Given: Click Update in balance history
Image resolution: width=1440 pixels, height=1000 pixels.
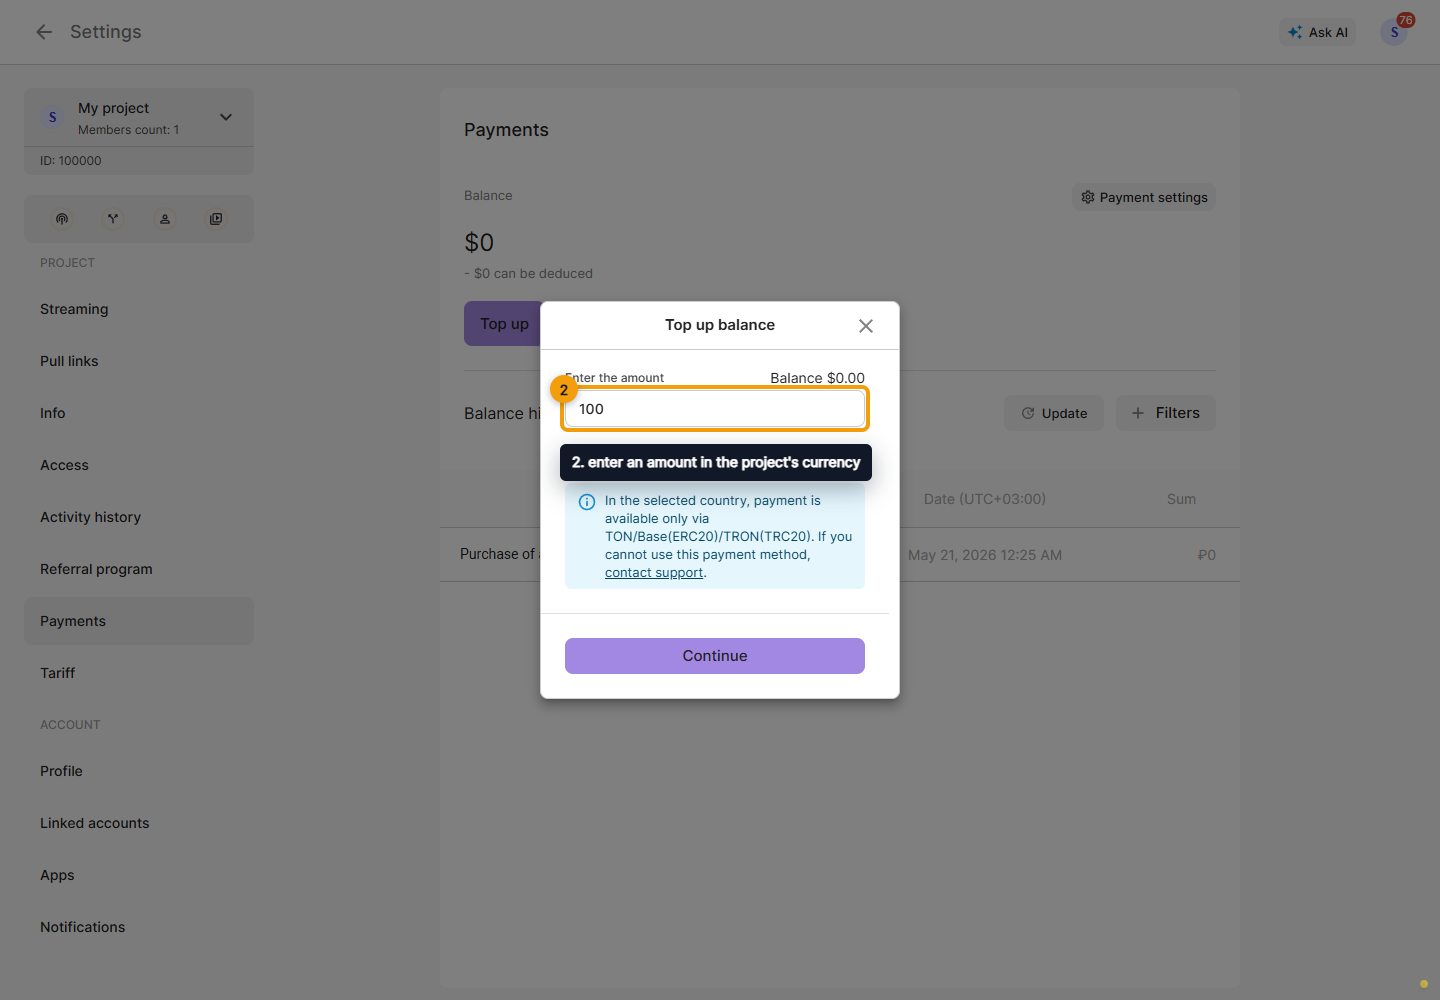Looking at the screenshot, I should point(1054,413).
